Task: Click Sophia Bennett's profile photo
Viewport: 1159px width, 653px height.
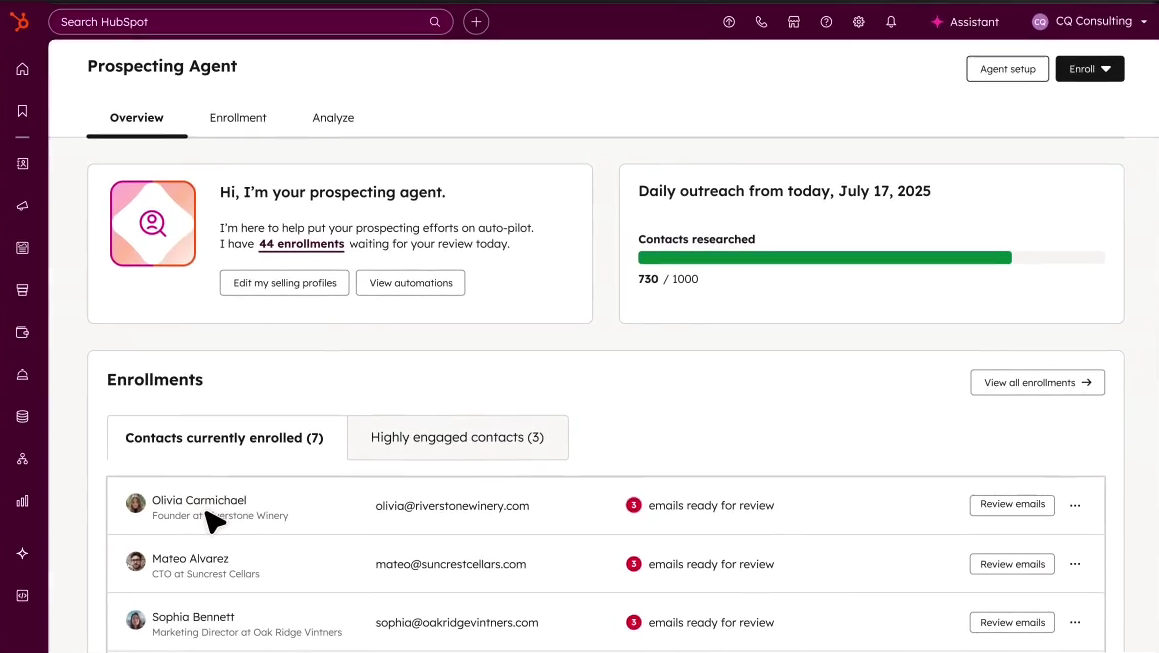Action: 135,620
